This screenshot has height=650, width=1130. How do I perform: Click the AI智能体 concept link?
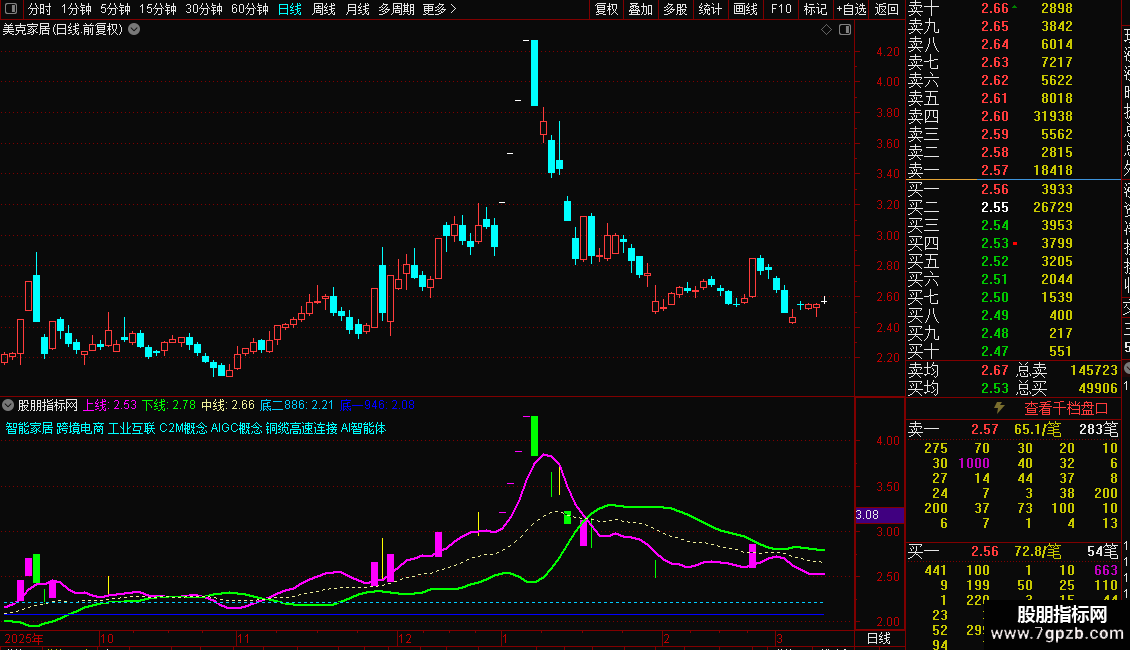coord(363,428)
